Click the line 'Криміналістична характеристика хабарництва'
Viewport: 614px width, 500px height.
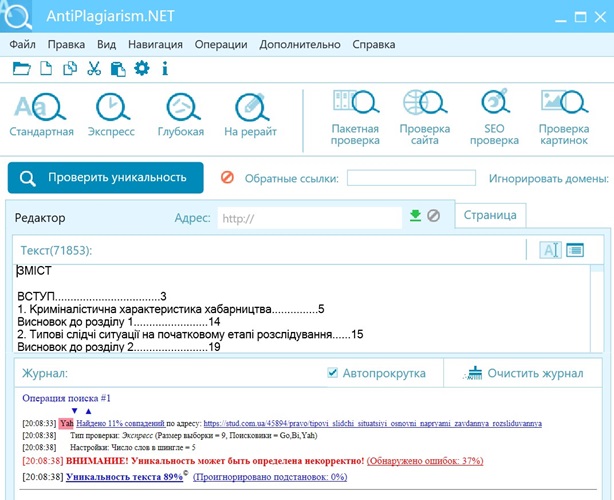(171, 309)
